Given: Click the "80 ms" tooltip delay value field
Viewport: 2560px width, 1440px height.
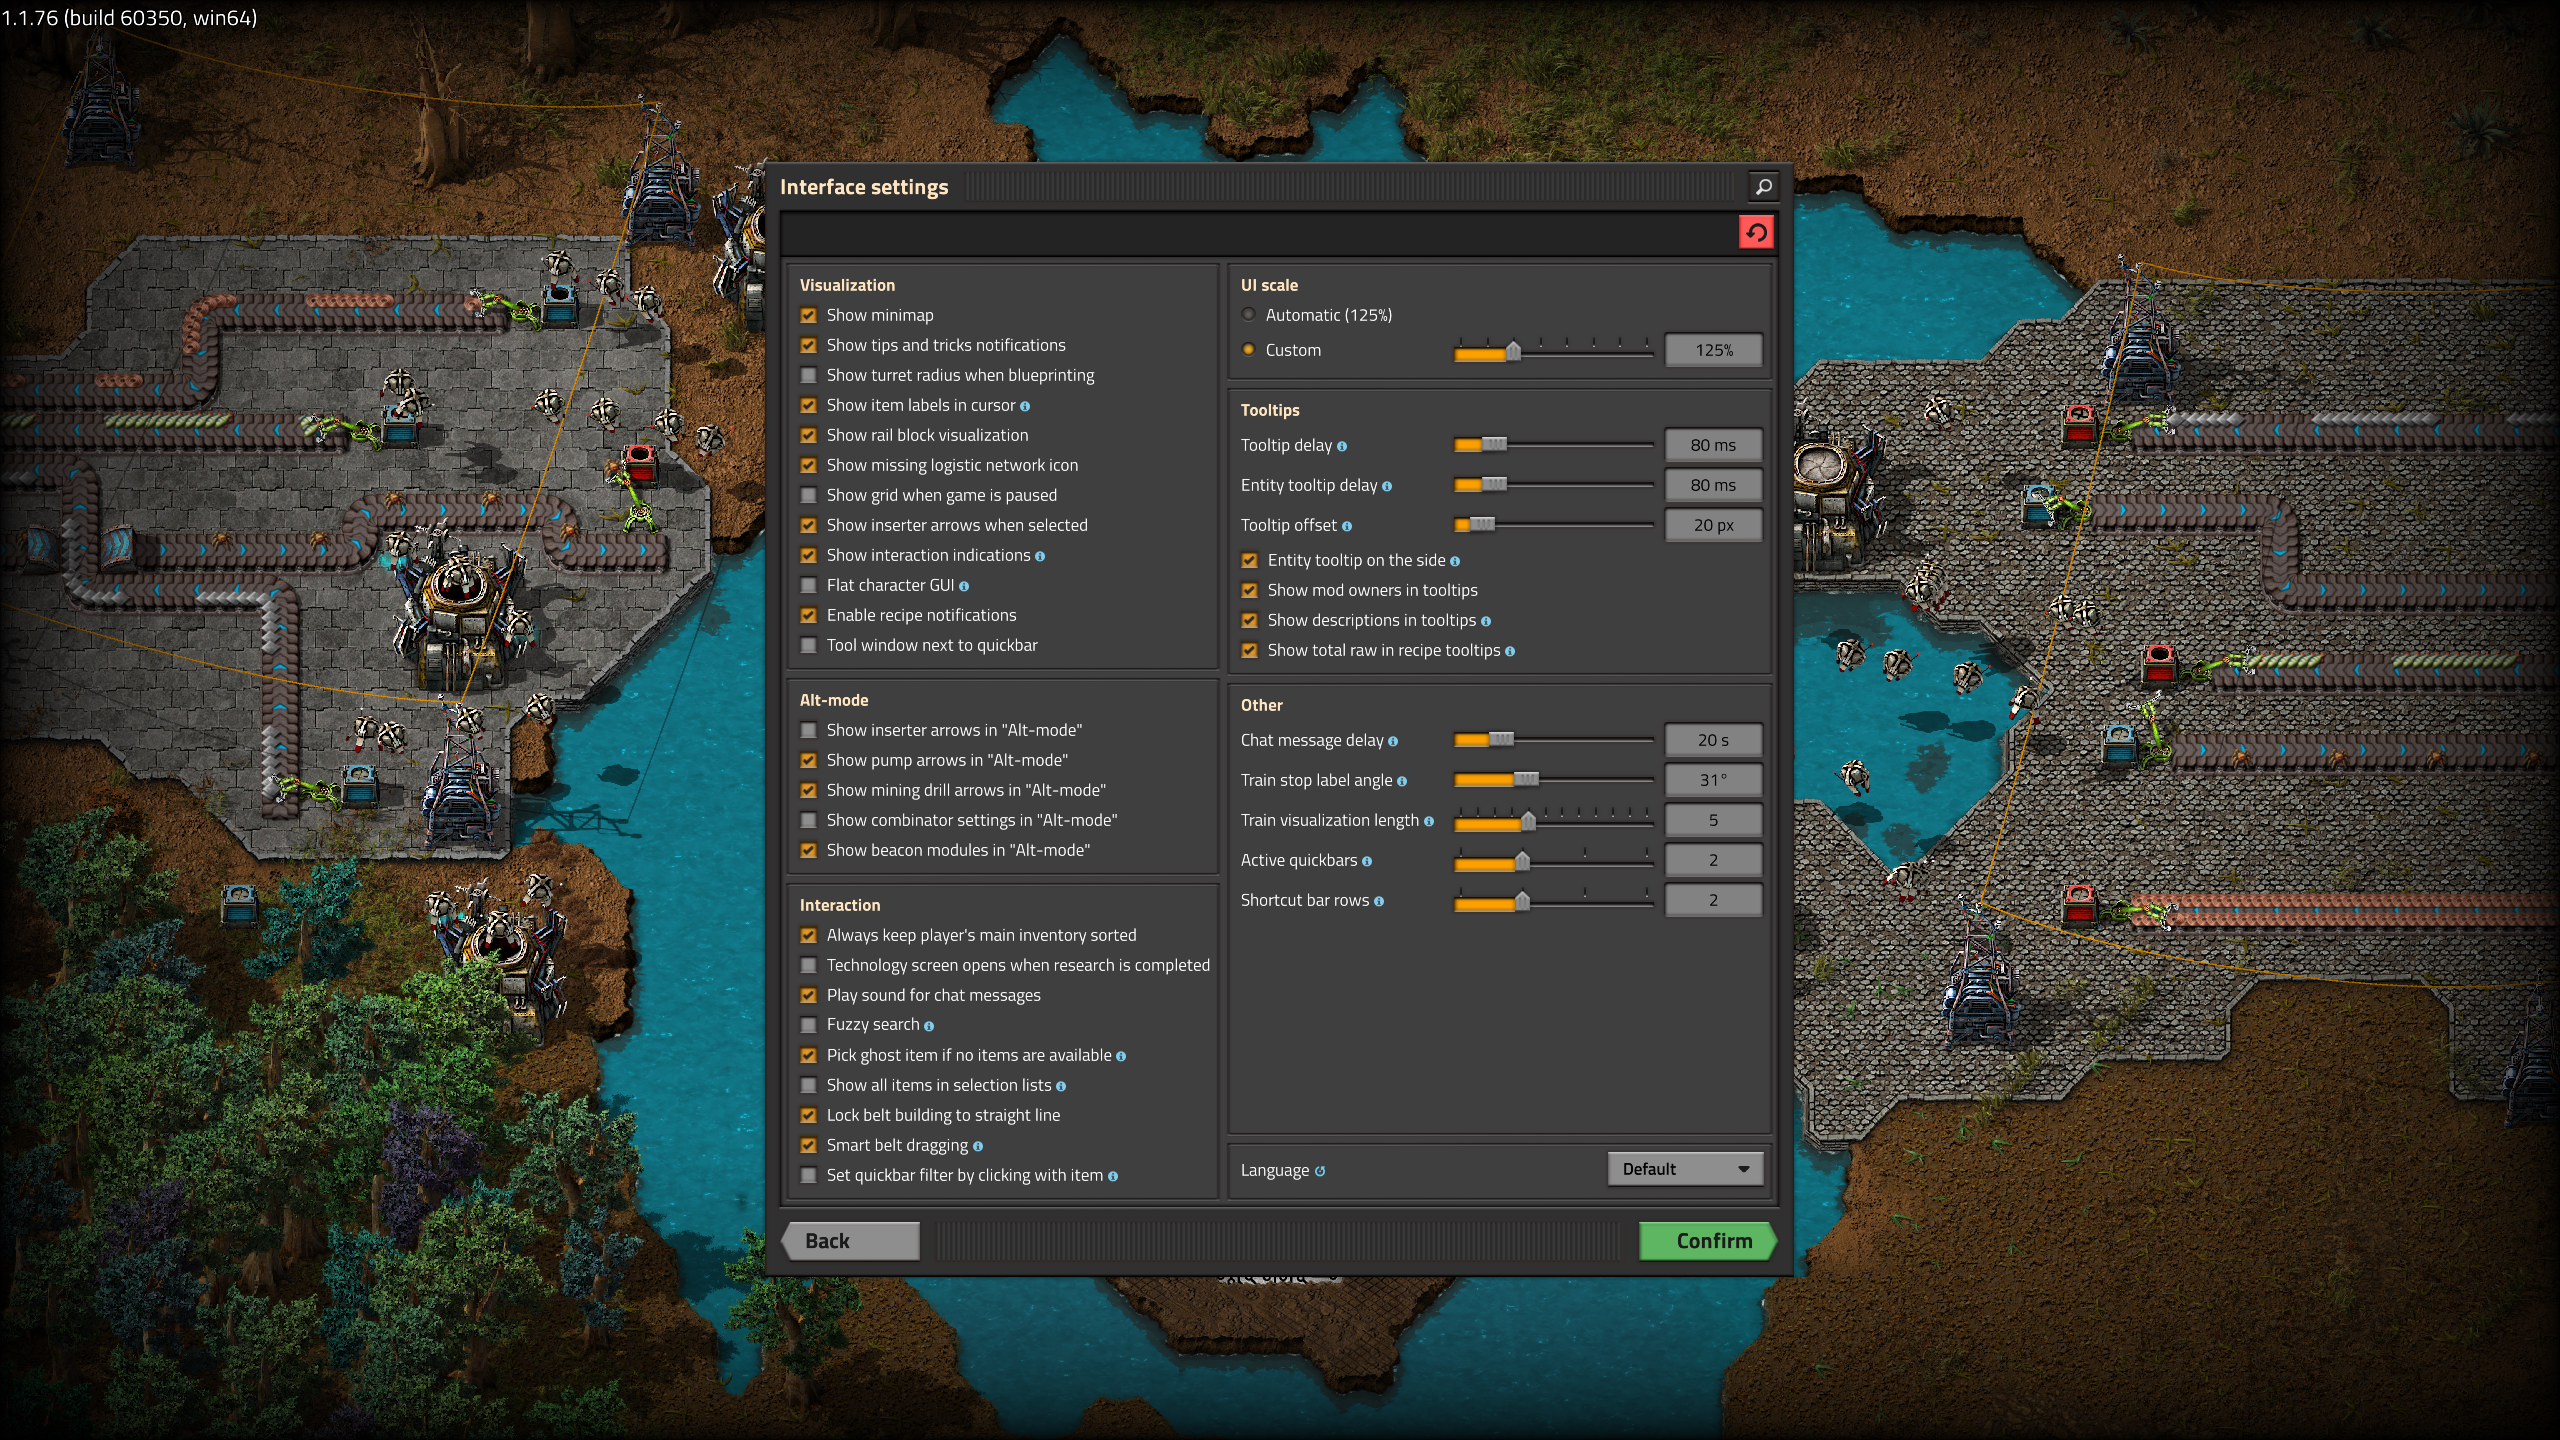Looking at the screenshot, I should click(1713, 445).
